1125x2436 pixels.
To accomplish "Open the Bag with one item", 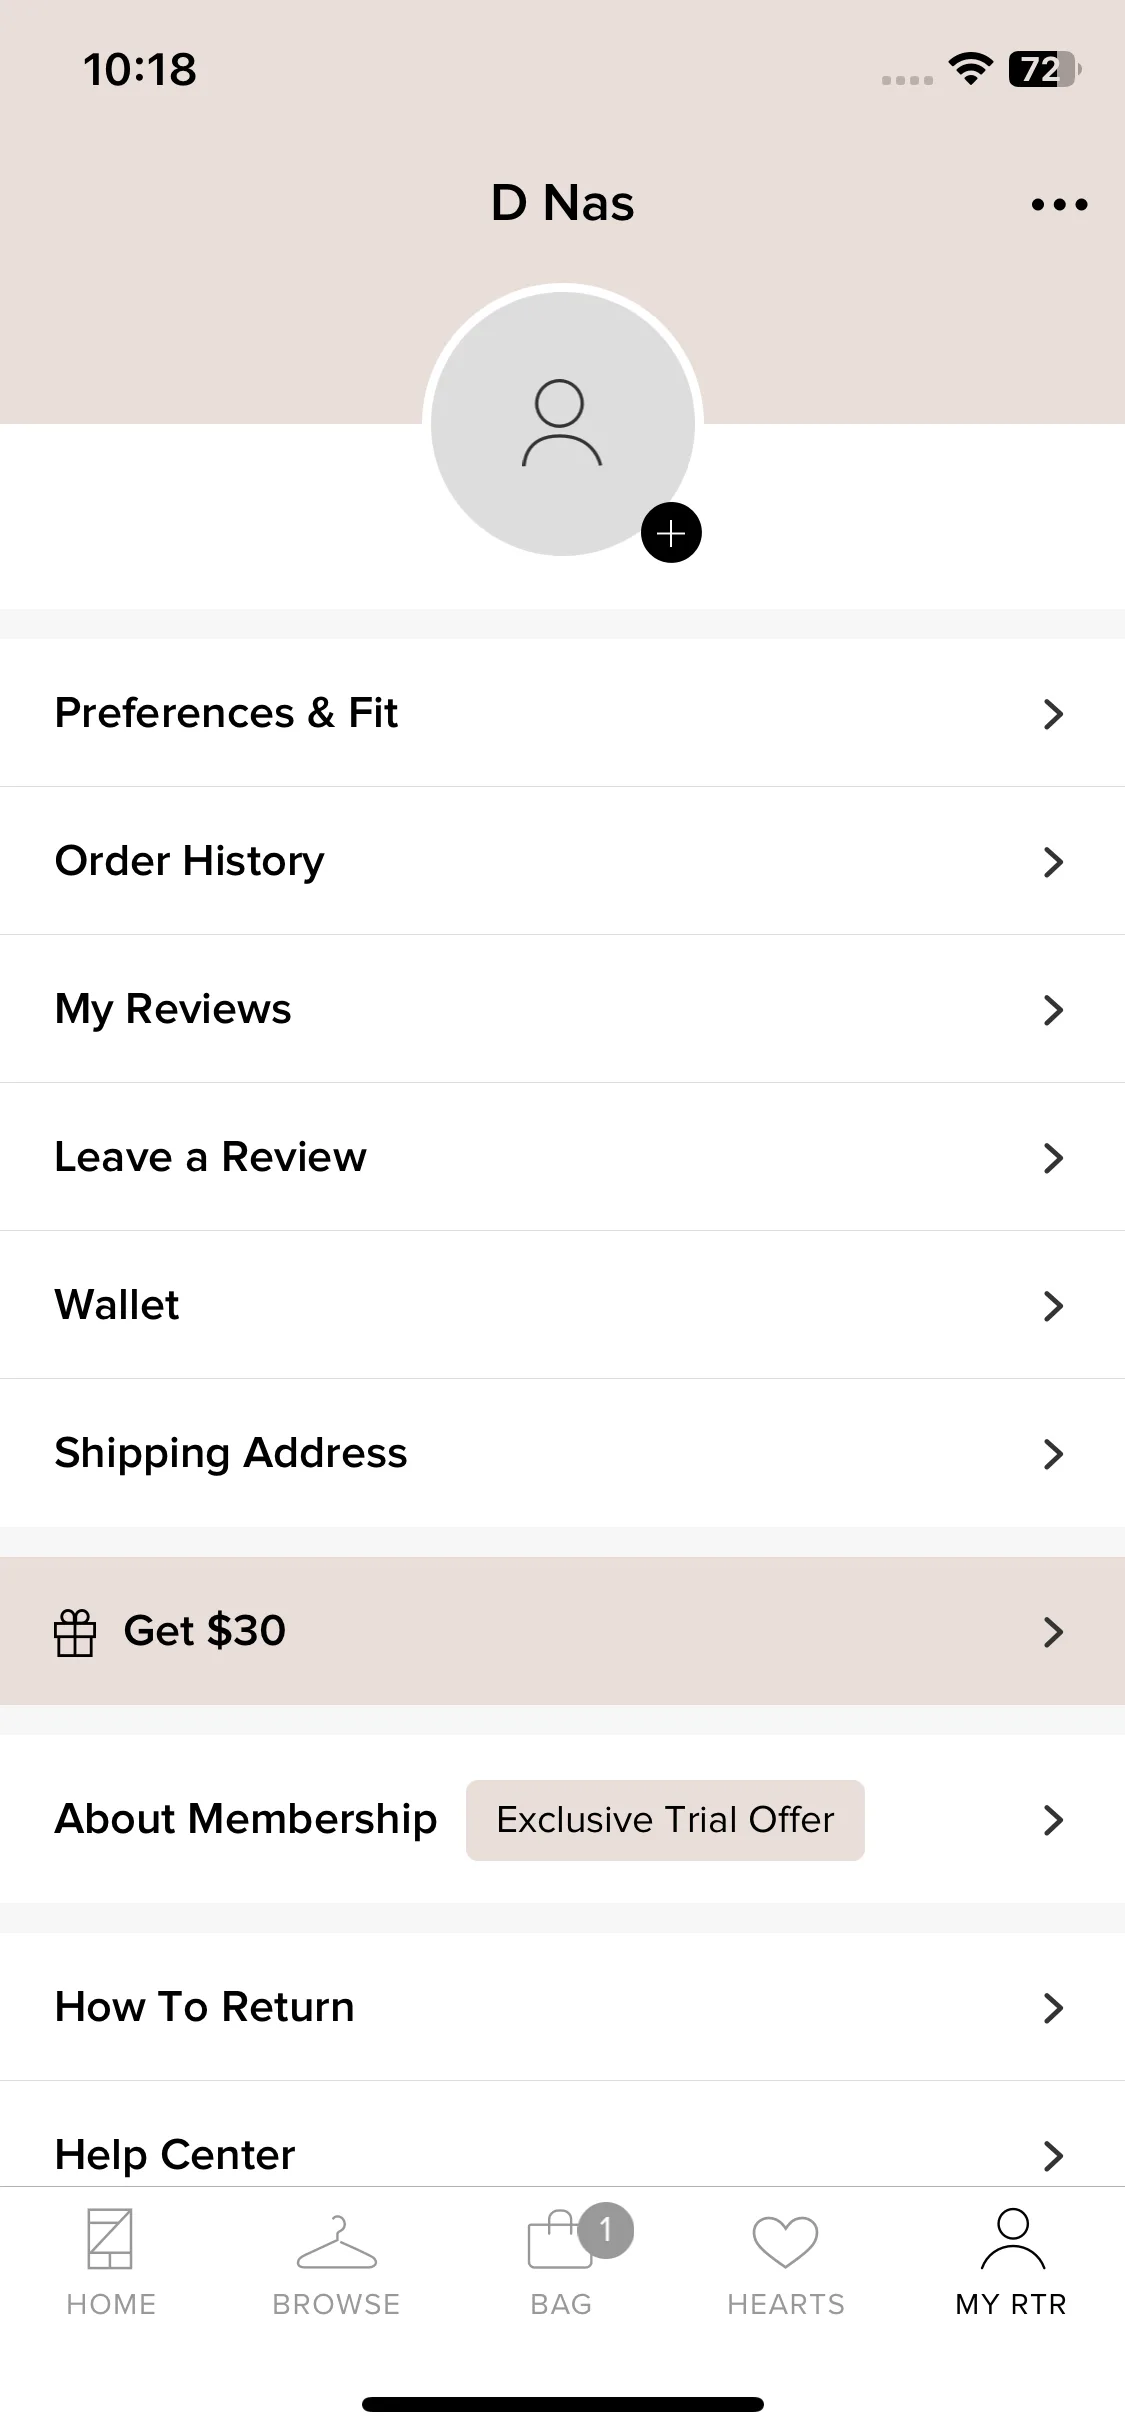I will [x=562, y=2263].
